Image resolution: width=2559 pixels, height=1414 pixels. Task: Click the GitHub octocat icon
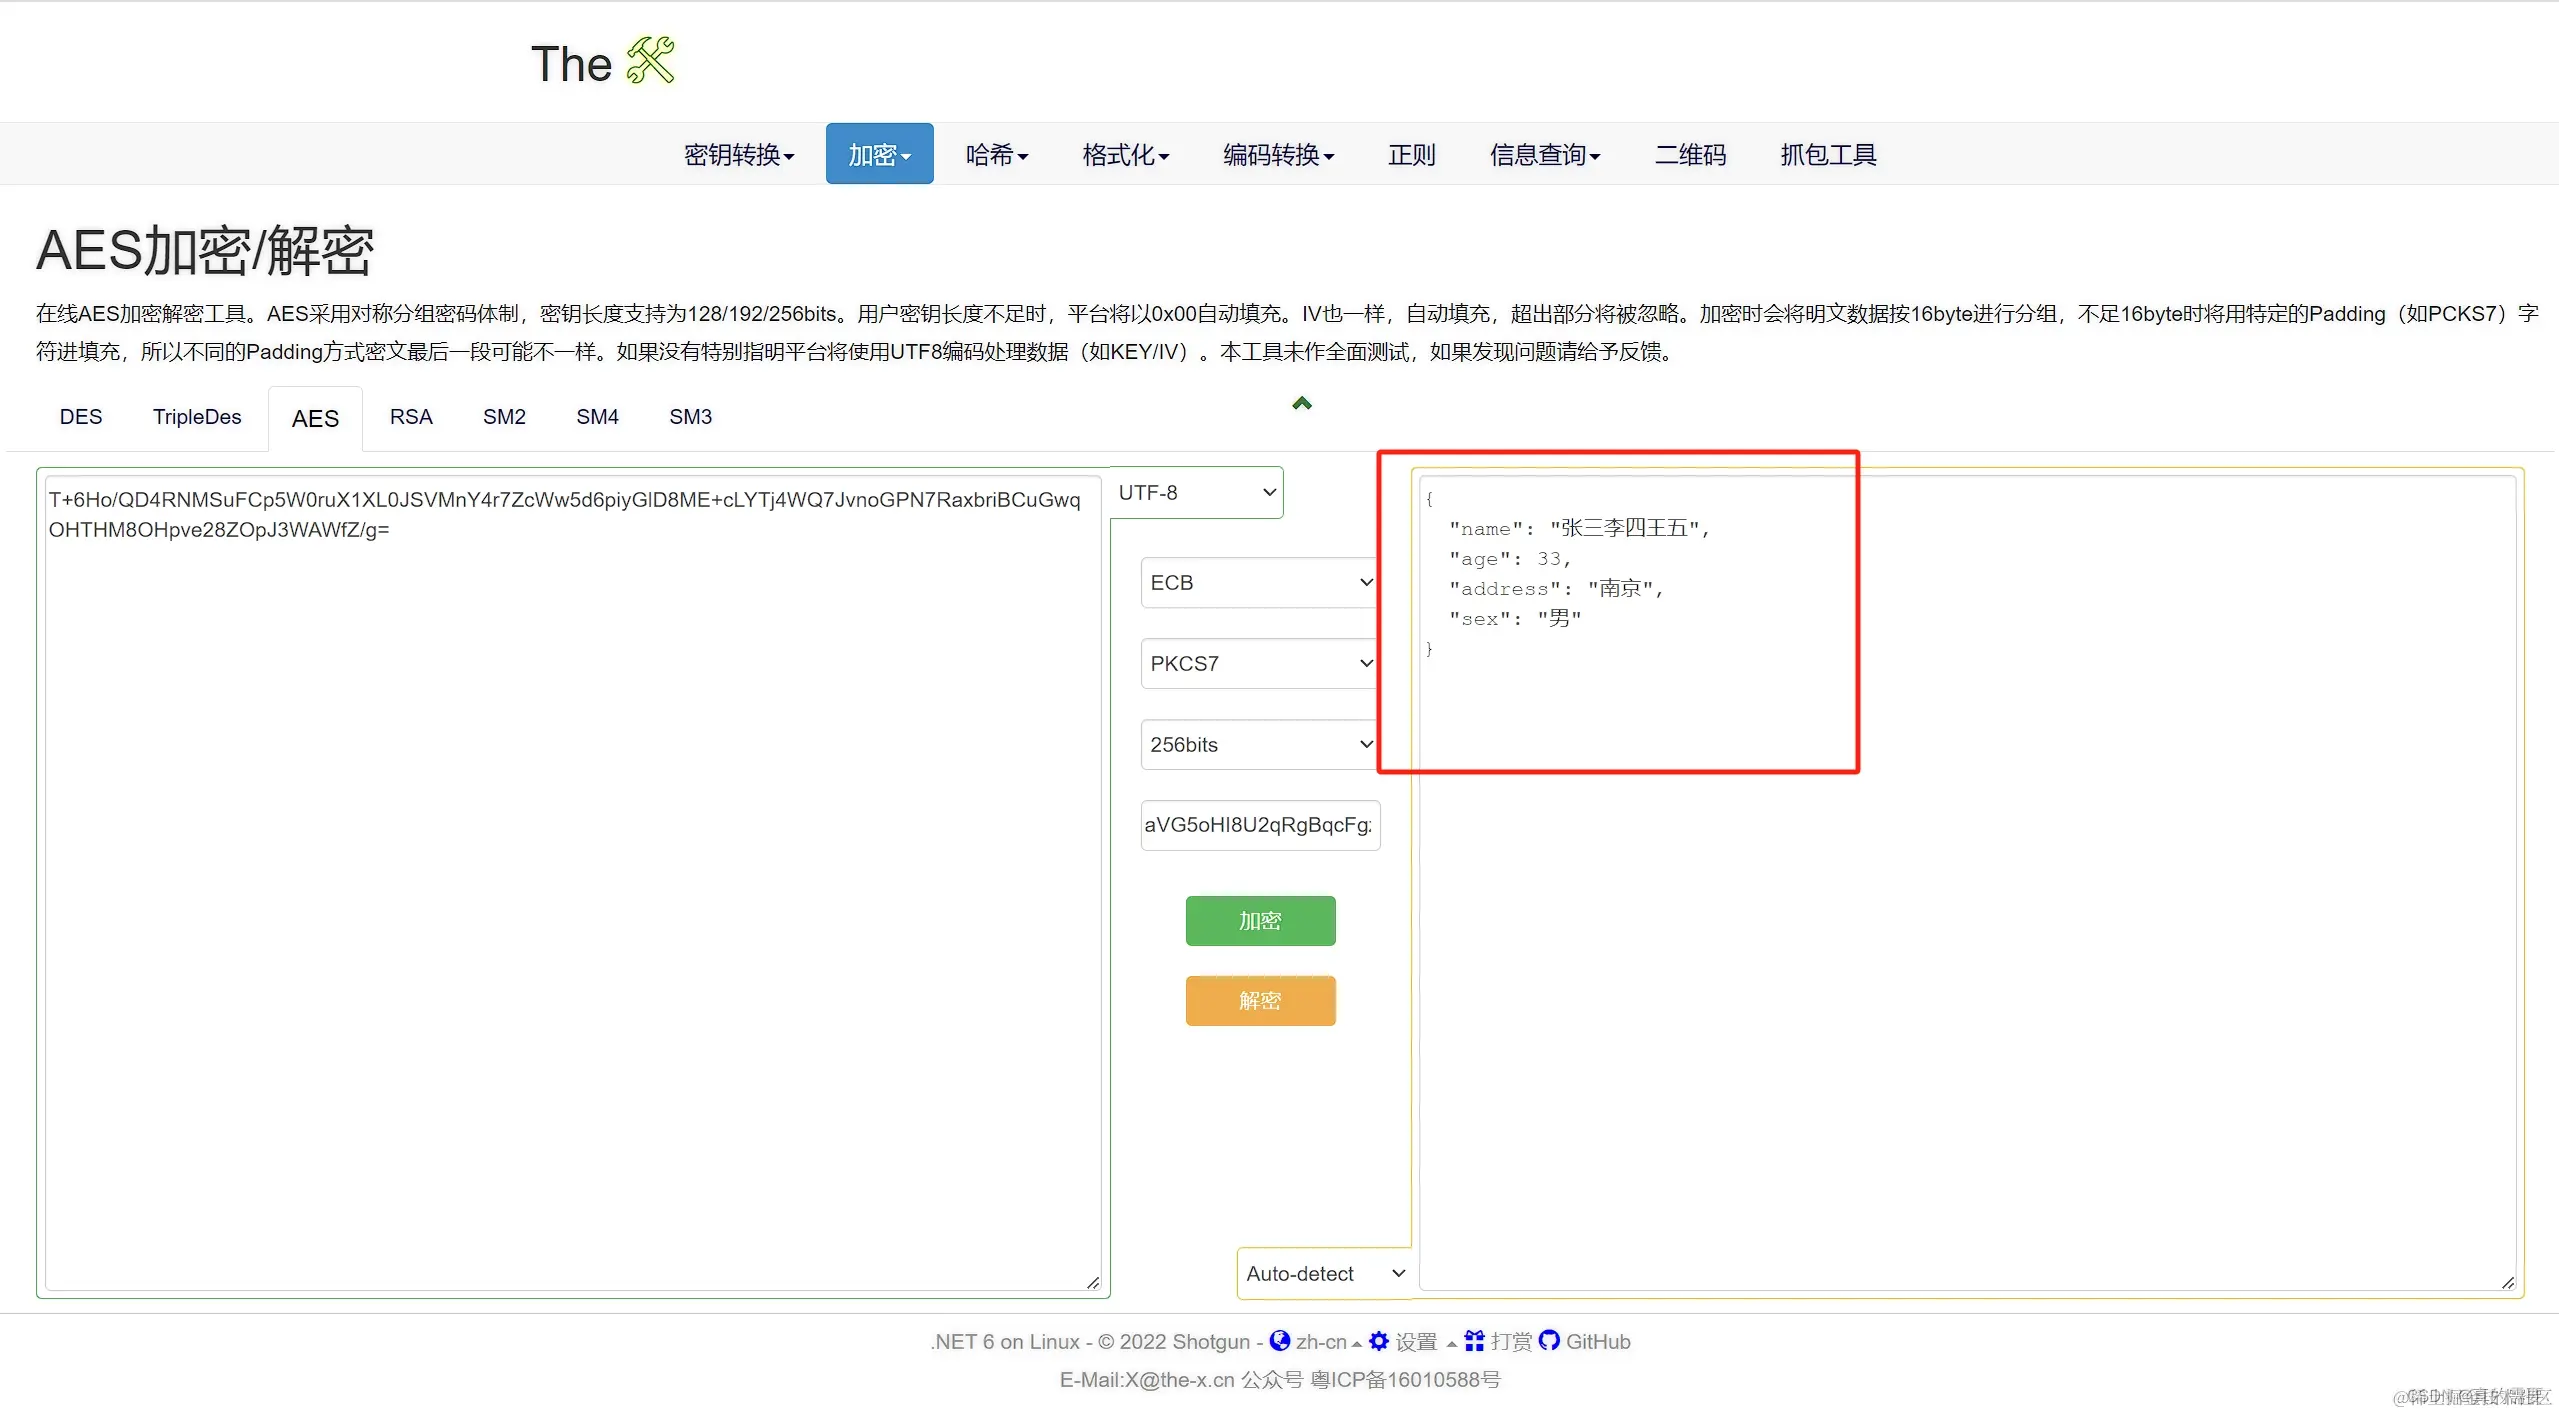tap(1549, 1341)
